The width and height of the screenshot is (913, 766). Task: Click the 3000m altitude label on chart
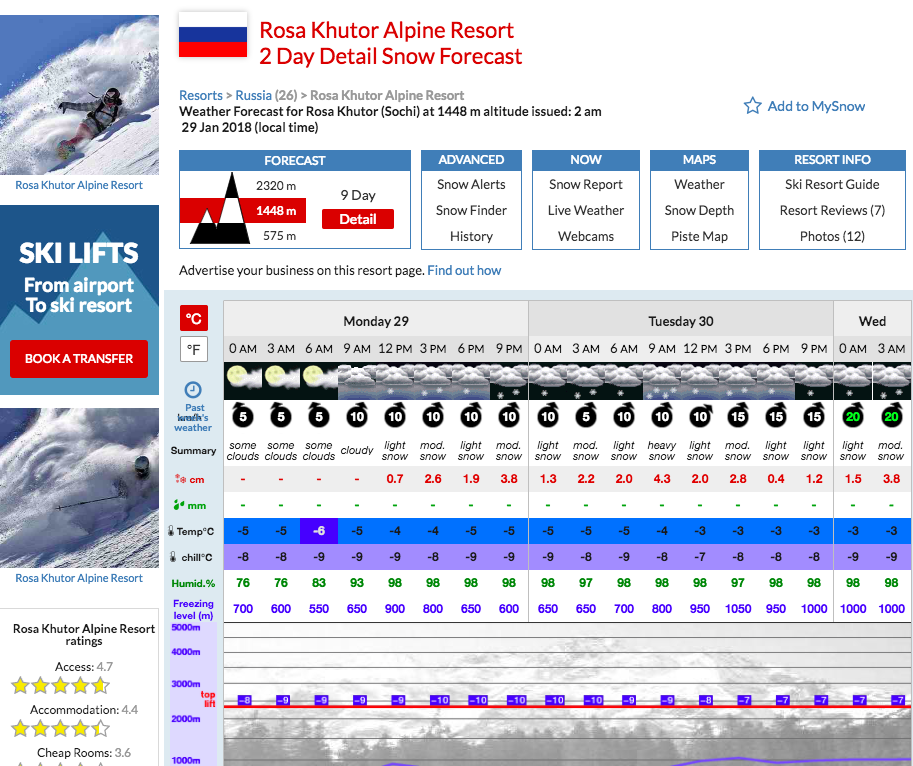click(x=186, y=684)
